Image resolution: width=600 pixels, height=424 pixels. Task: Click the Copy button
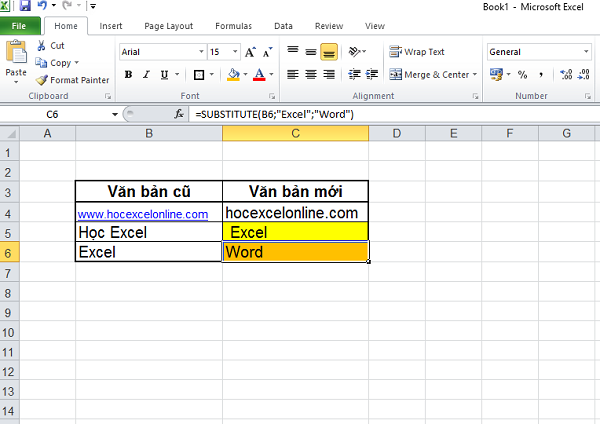click(54, 62)
